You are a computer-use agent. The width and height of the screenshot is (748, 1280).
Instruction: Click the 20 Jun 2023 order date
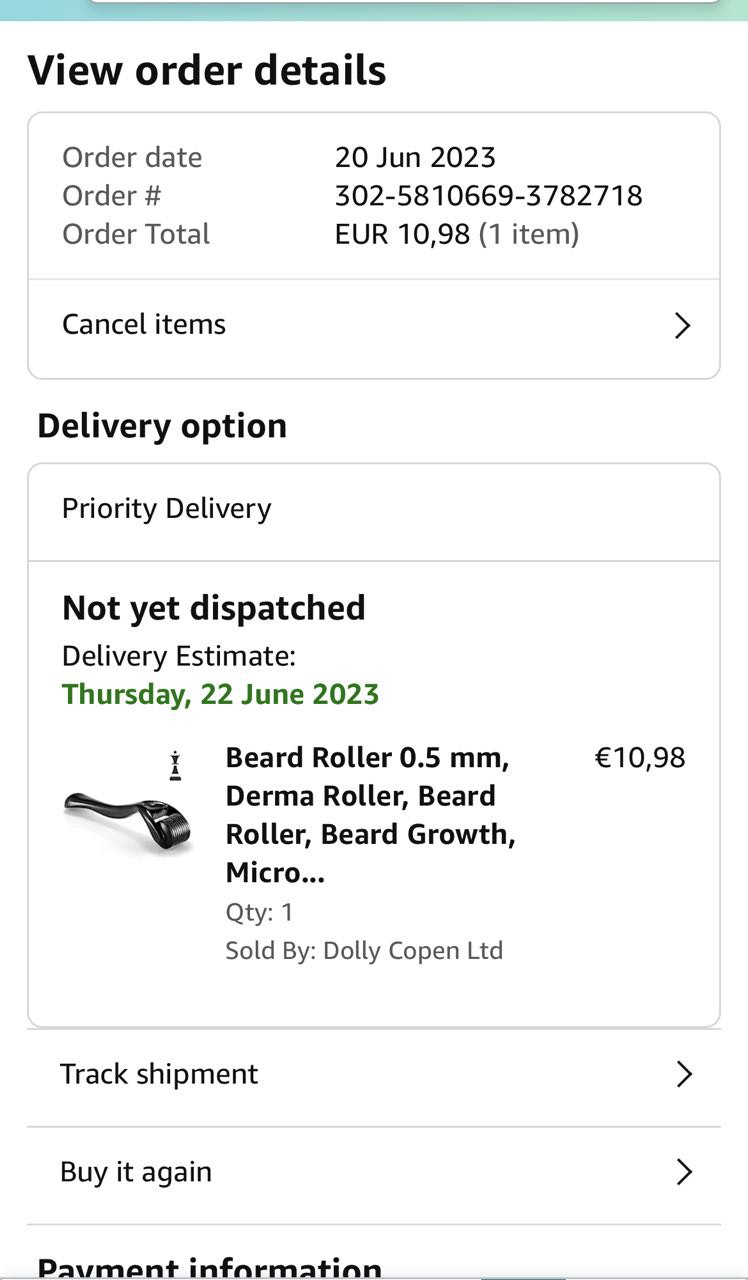click(415, 158)
